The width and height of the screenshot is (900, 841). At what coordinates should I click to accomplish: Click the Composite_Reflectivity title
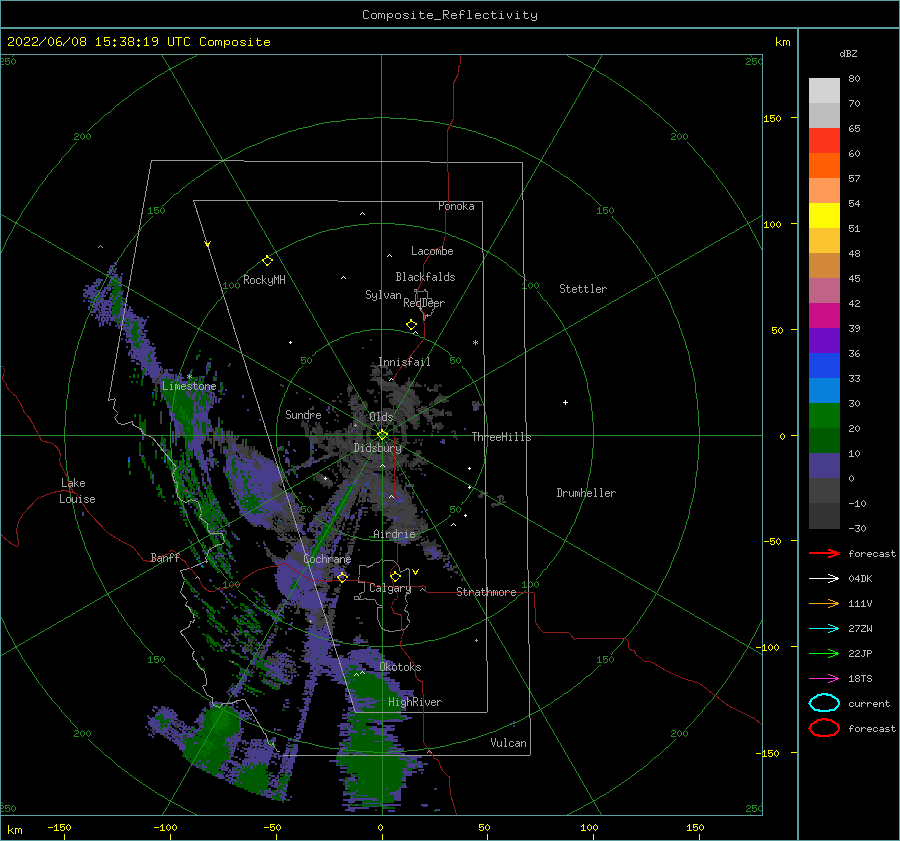pos(450,15)
